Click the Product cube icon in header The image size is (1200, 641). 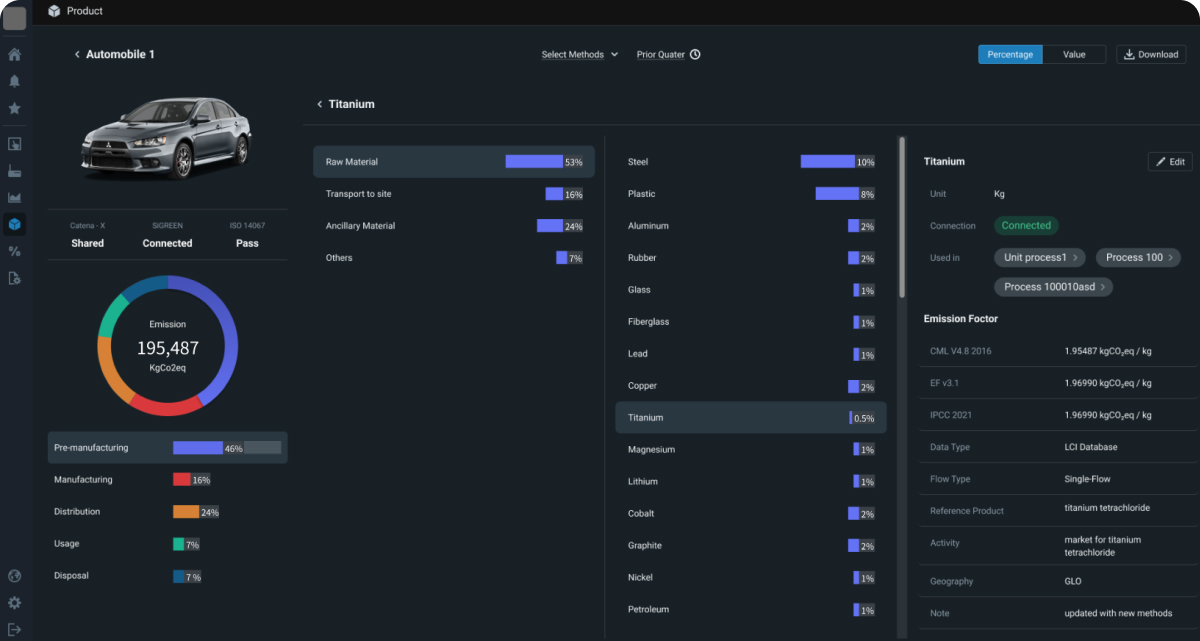(54, 11)
